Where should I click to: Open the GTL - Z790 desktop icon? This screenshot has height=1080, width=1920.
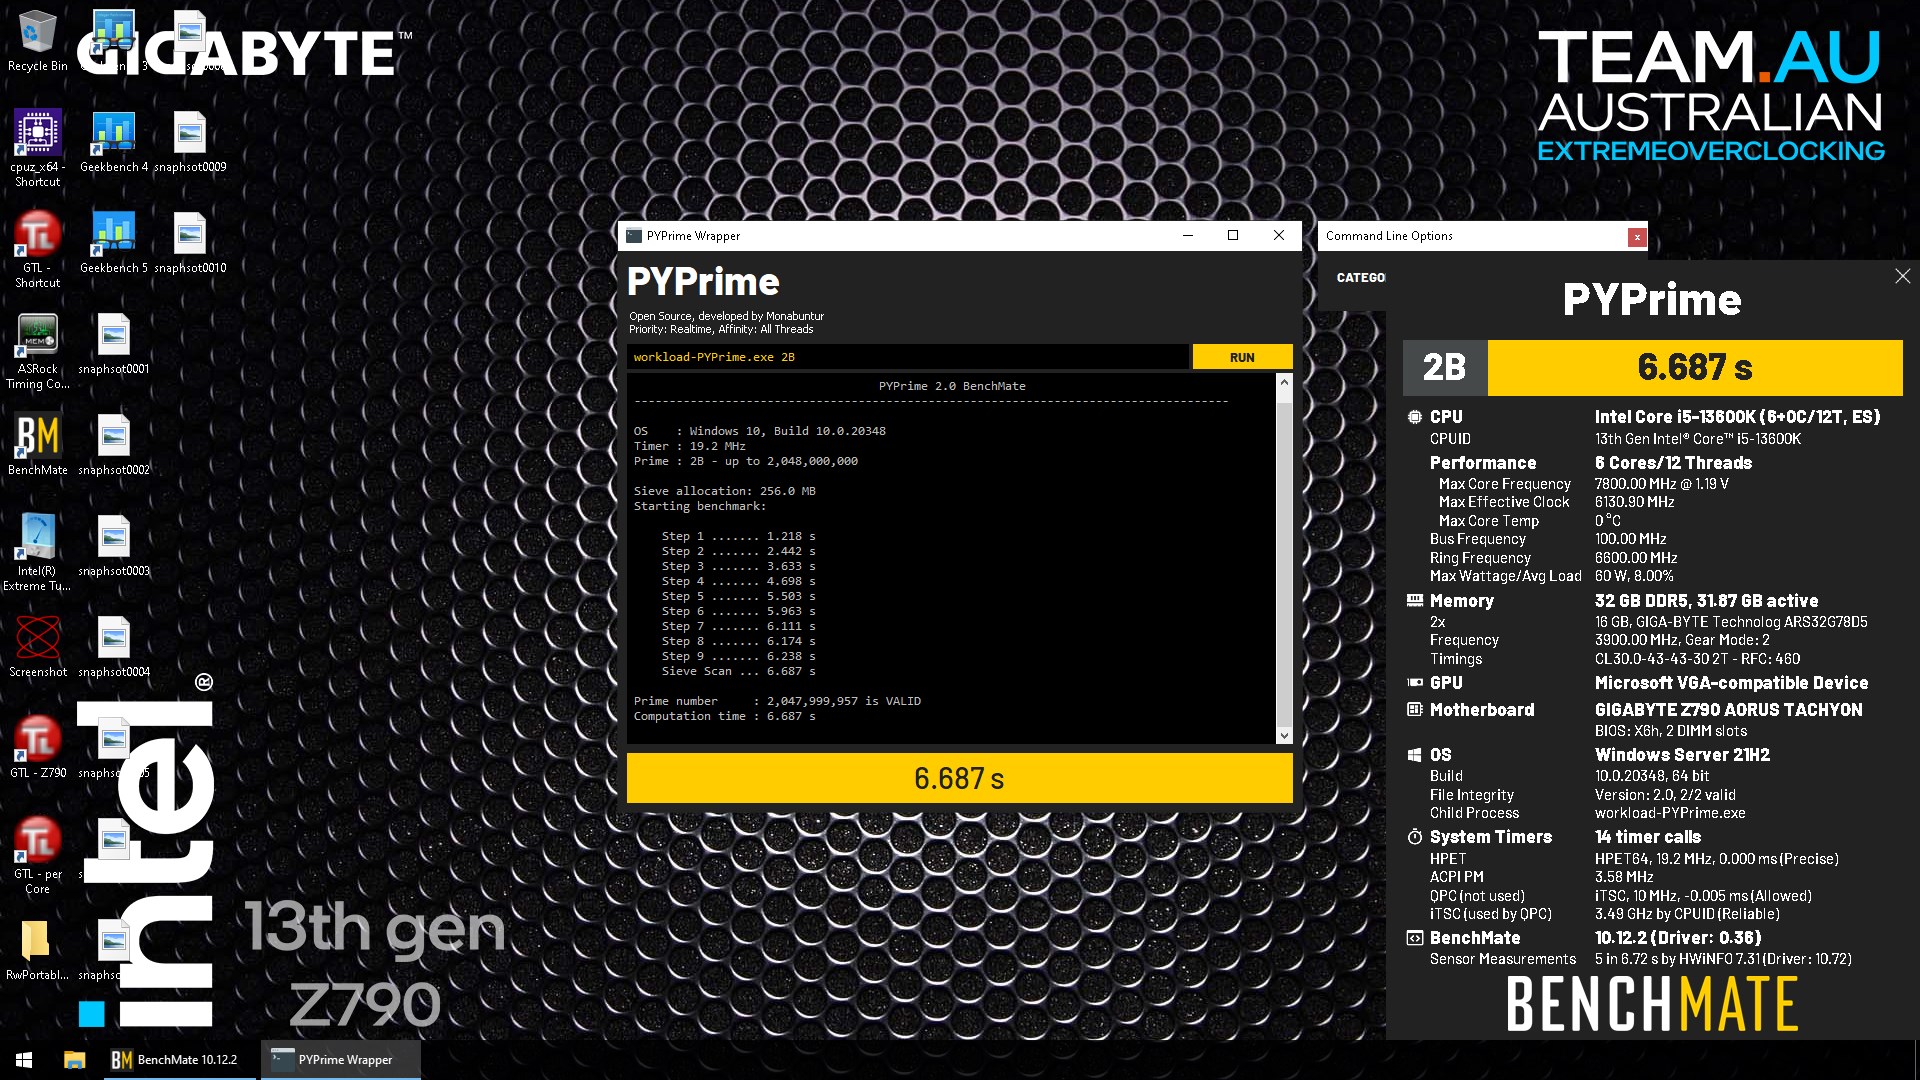click(x=37, y=748)
